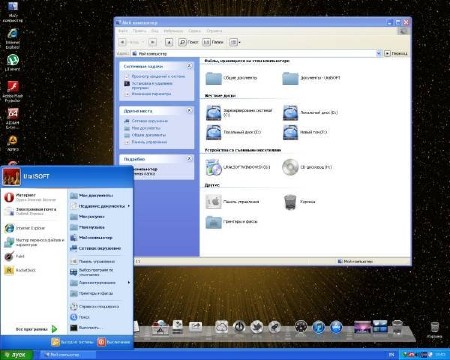Select My Computer in the Start menu
Screen dimensions: 450x360
coord(91,238)
